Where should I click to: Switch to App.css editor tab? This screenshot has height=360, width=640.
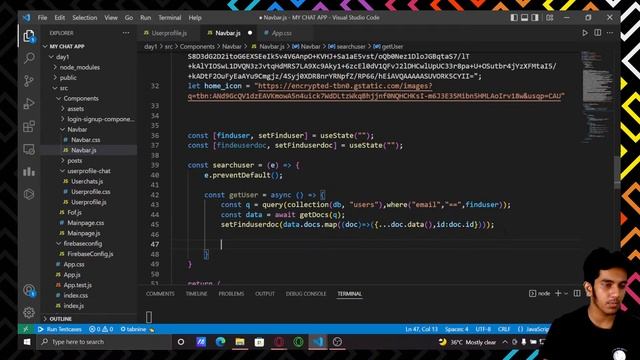point(282,33)
